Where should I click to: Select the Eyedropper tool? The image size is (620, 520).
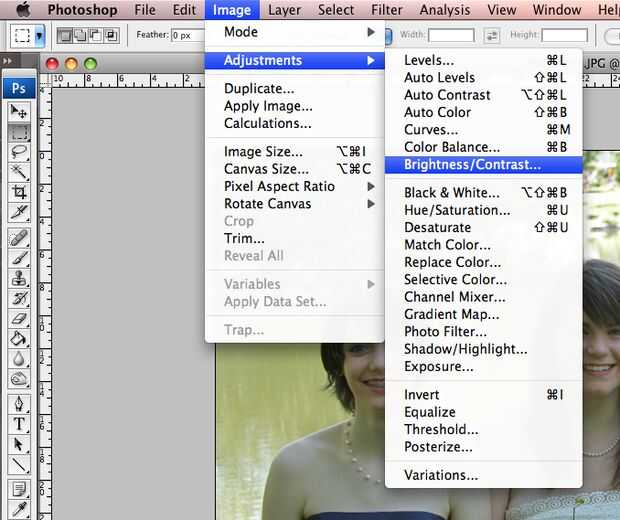[19, 510]
